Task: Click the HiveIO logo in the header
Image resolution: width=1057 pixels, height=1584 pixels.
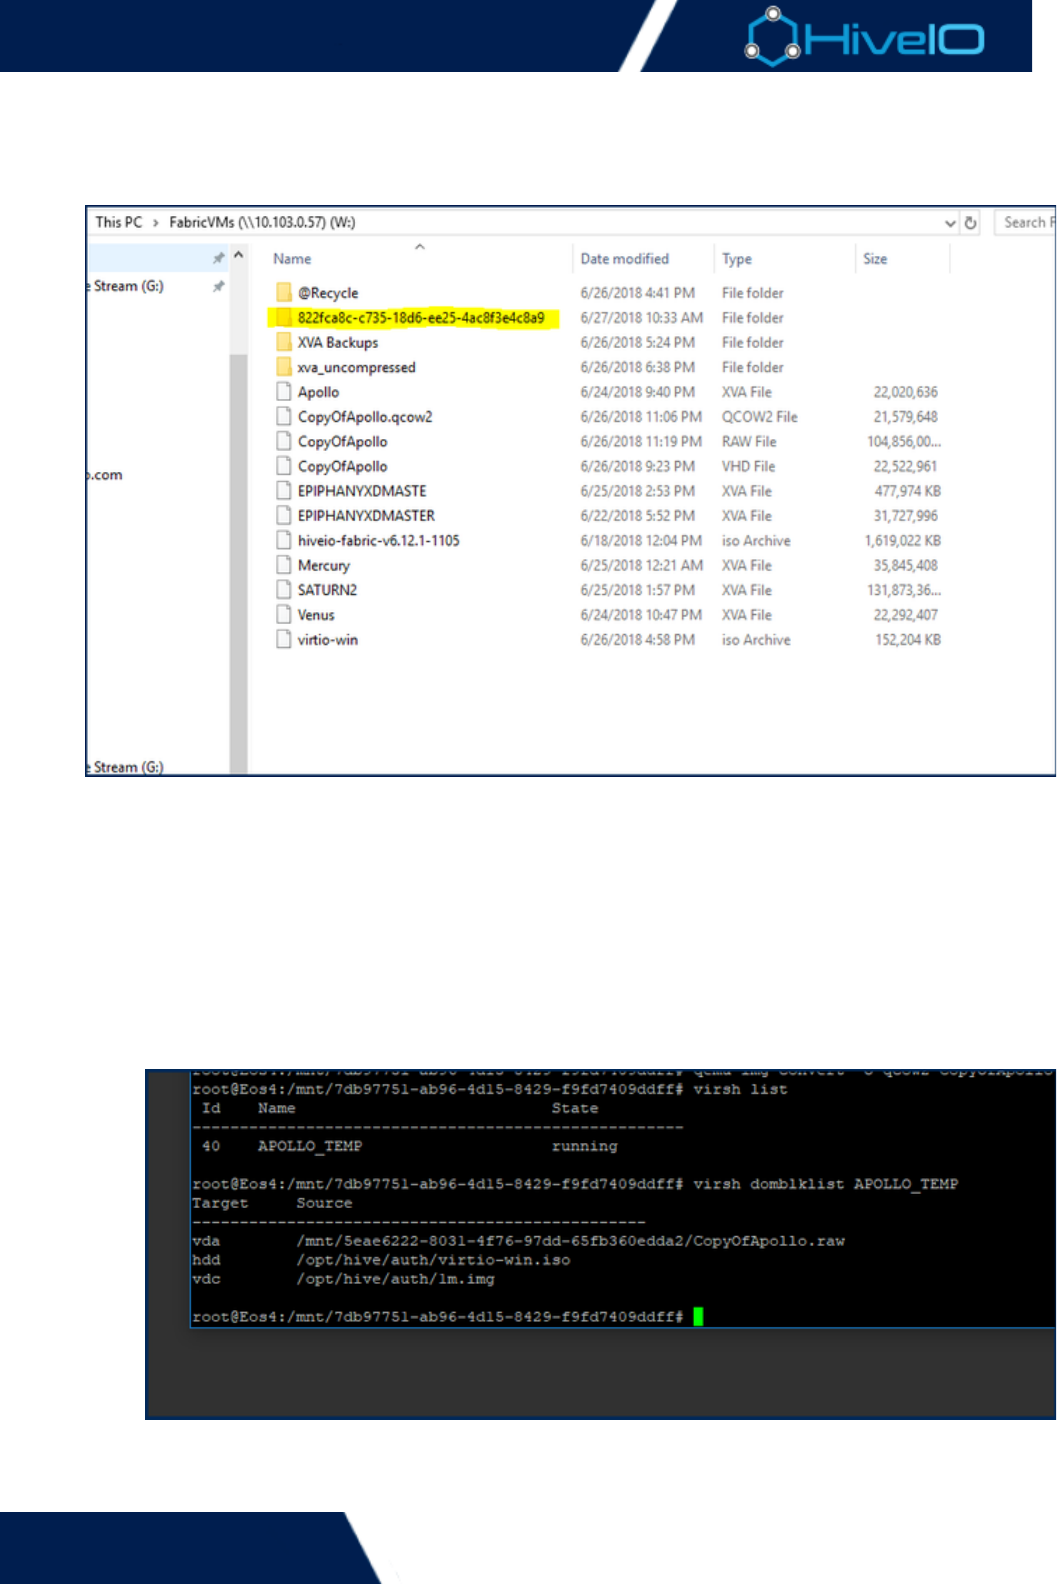Action: [865, 37]
